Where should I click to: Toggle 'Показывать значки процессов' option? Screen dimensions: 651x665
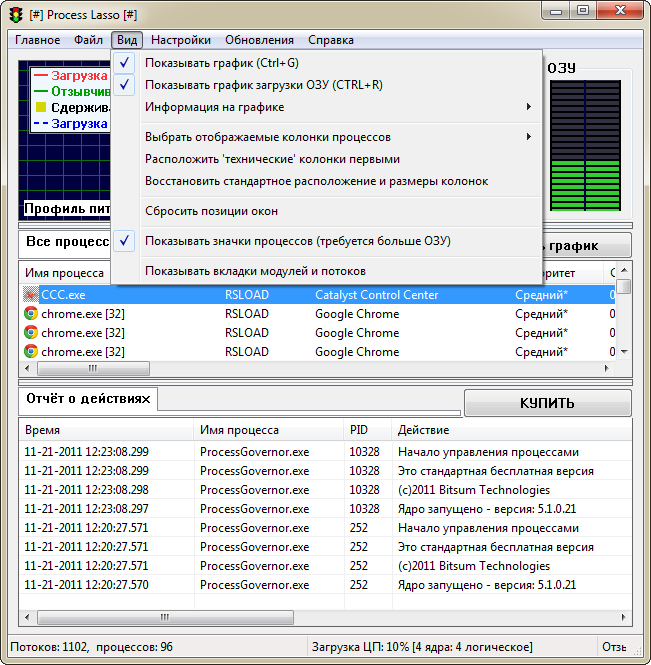[x=327, y=241]
